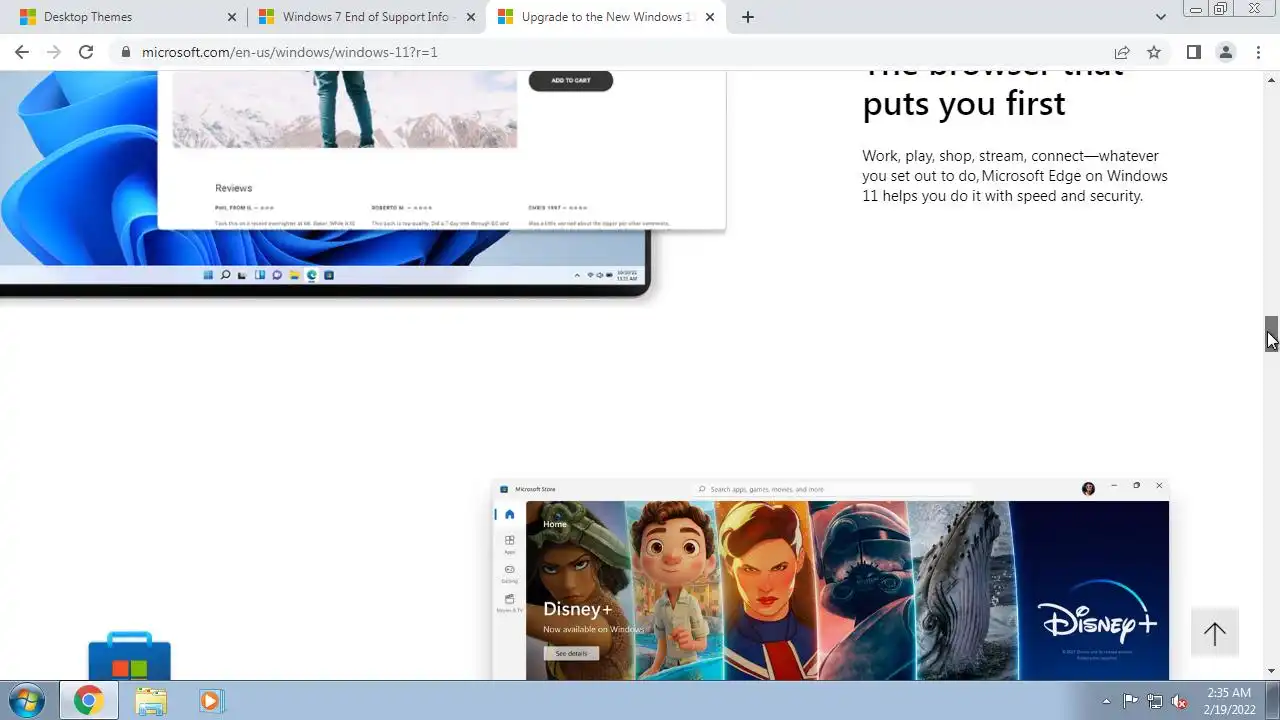Click the Microsoft Edge on Windows 11 paragraph
The image size is (1280, 720).
coord(1015,176)
